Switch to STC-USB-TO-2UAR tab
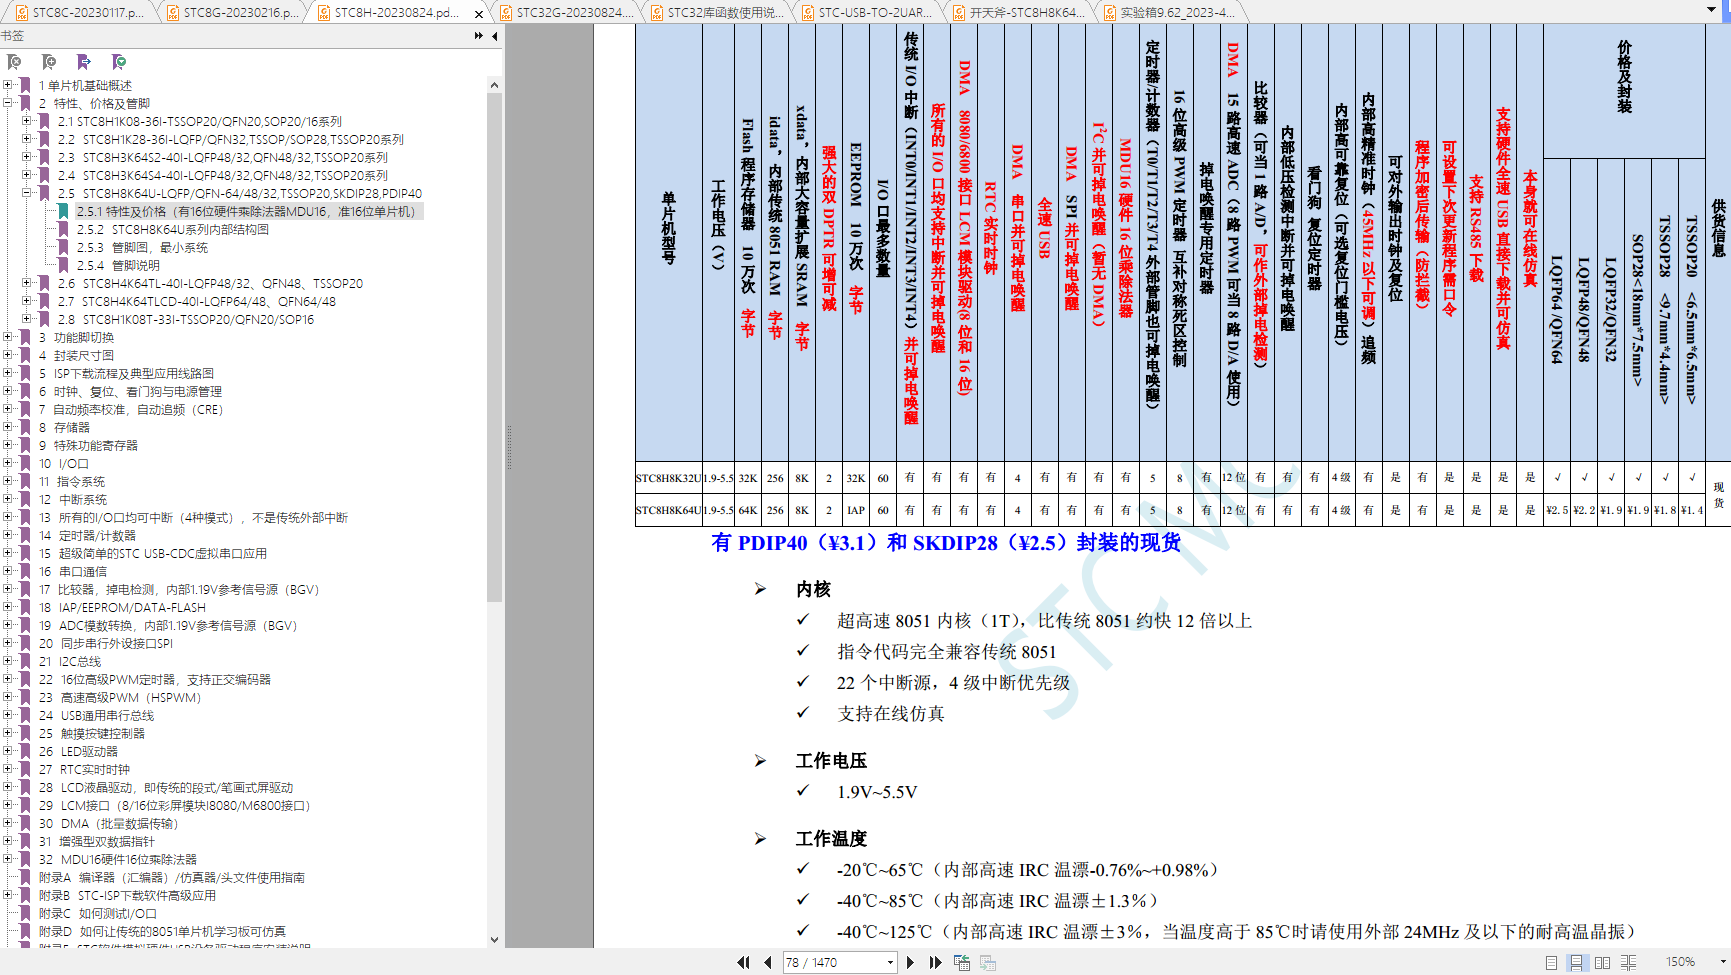 click(x=867, y=13)
